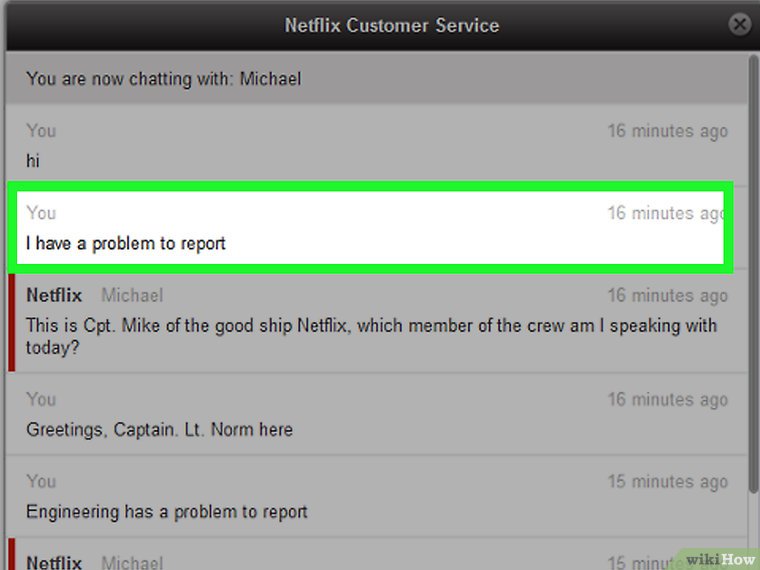Close the Netflix Customer Service chat window

tap(740, 24)
